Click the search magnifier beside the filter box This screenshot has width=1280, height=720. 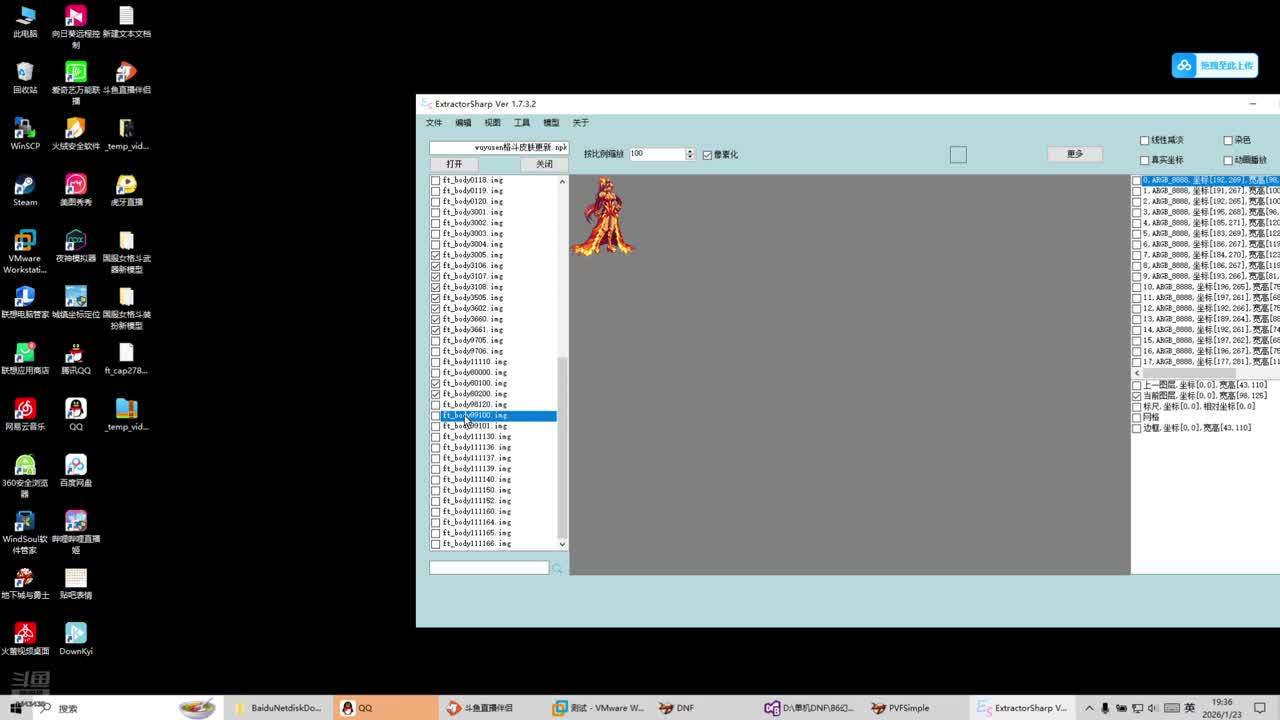(558, 568)
